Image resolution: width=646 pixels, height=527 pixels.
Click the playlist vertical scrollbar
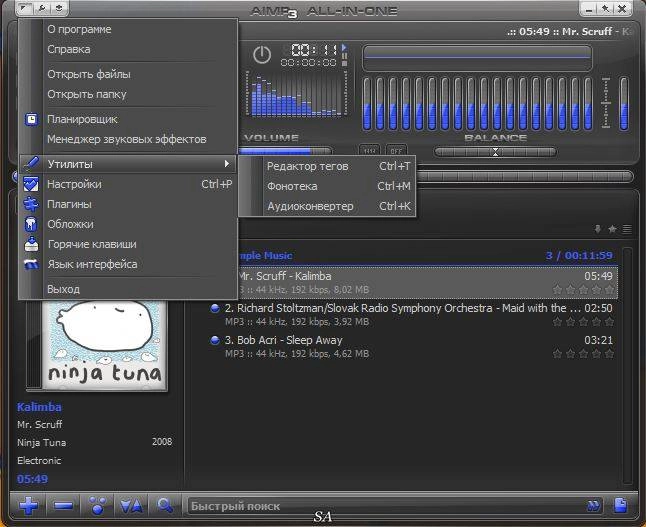coord(627,365)
